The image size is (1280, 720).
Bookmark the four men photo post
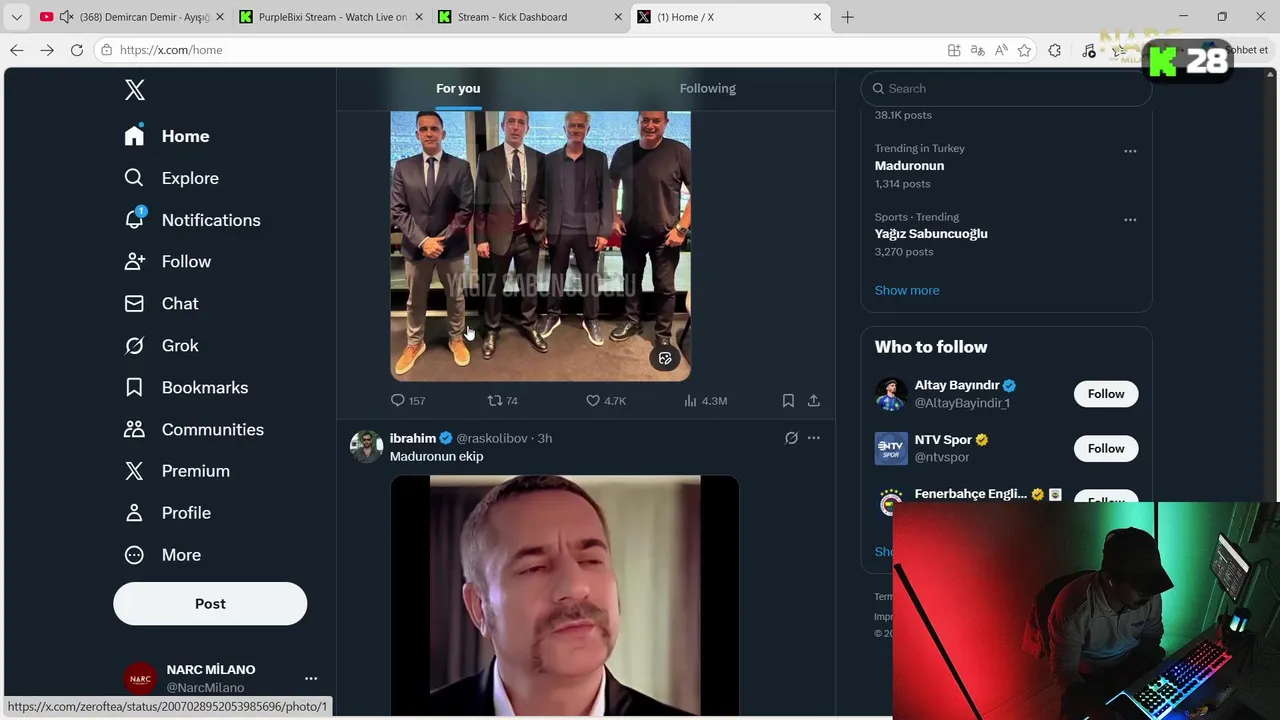point(788,401)
